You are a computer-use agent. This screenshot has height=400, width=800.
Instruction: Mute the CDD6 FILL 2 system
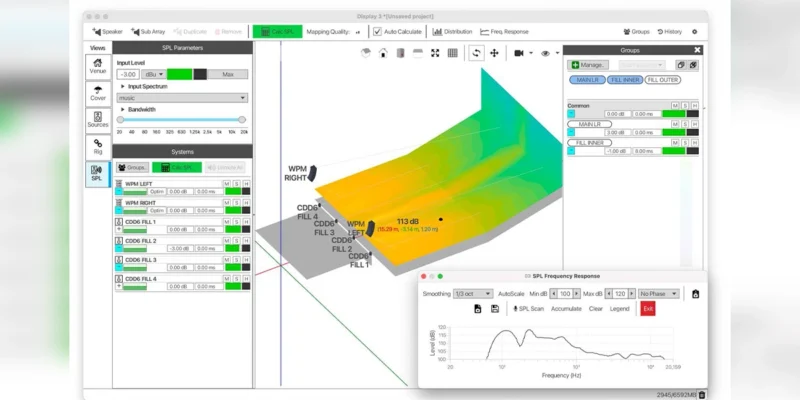(x=227, y=241)
